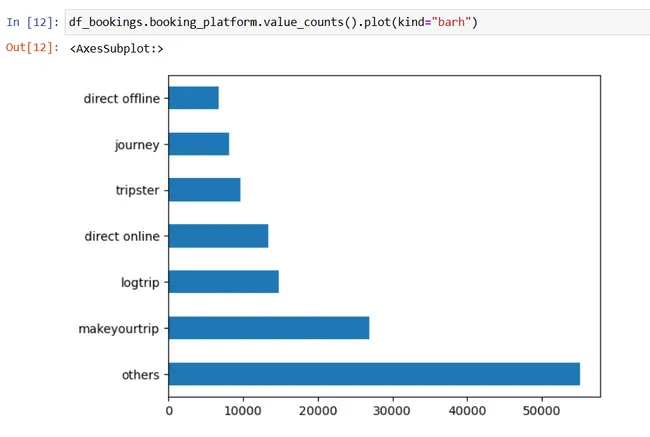
Task: Click the 0 tick label
Action: coord(169,411)
